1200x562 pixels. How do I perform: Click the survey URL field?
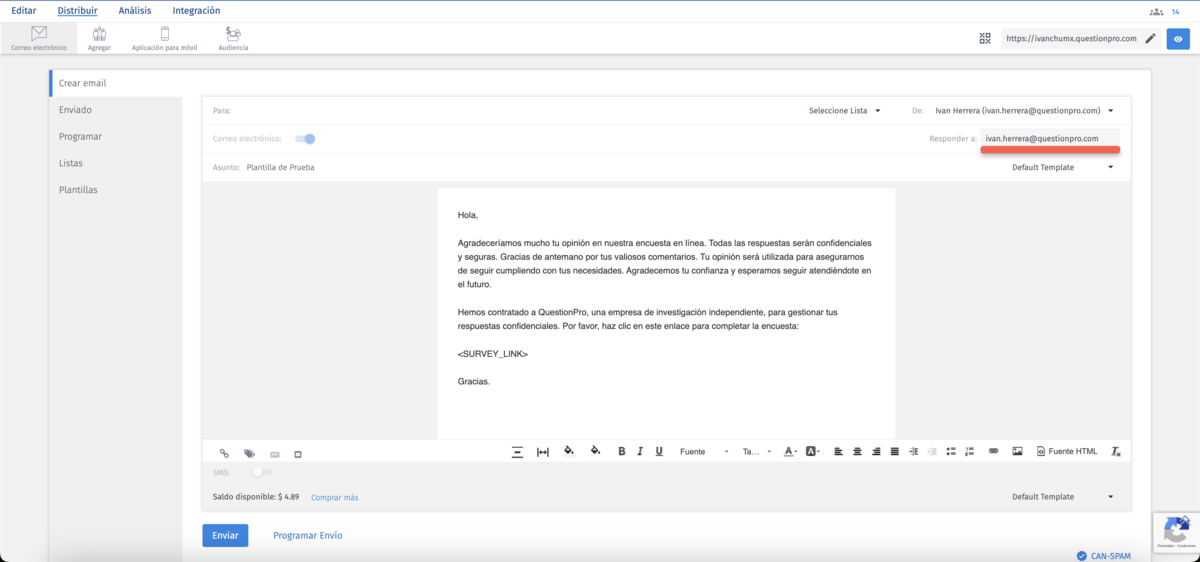(x=1071, y=38)
